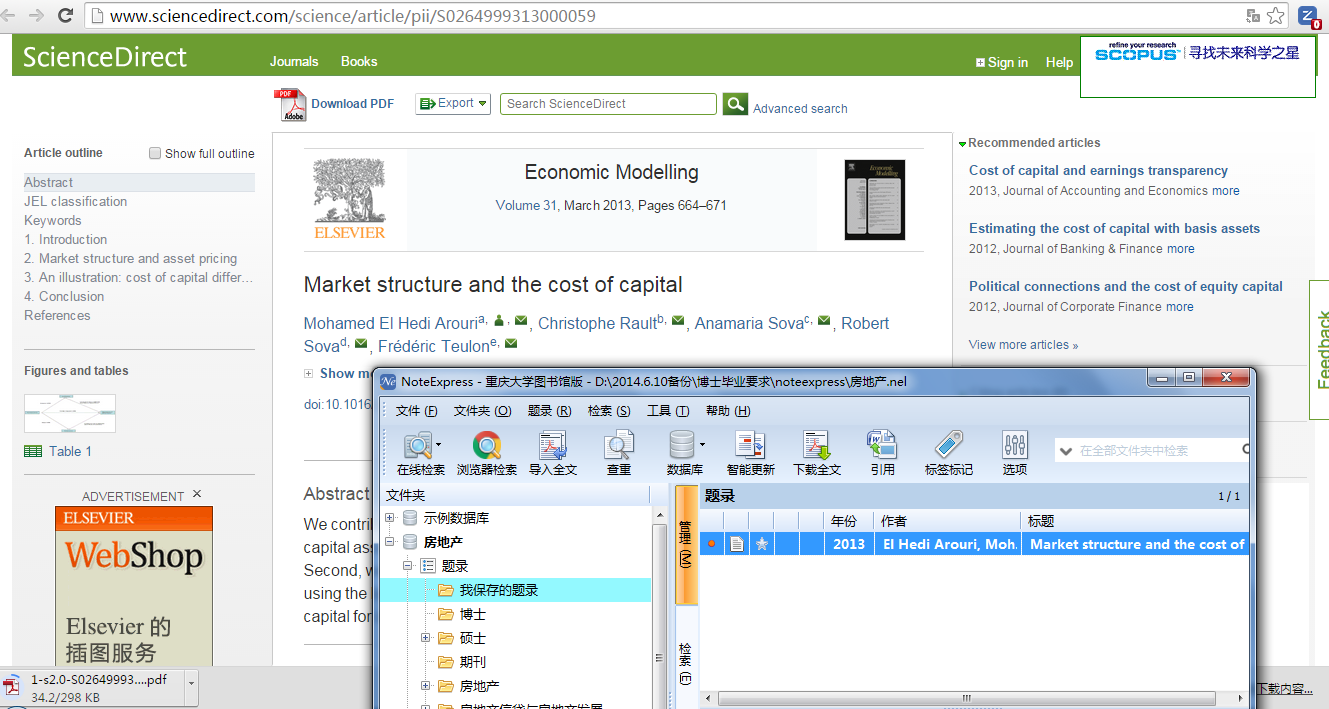Open NoteExpress search scope dropdown chevron
This screenshot has height=709, width=1329.
(1066, 451)
